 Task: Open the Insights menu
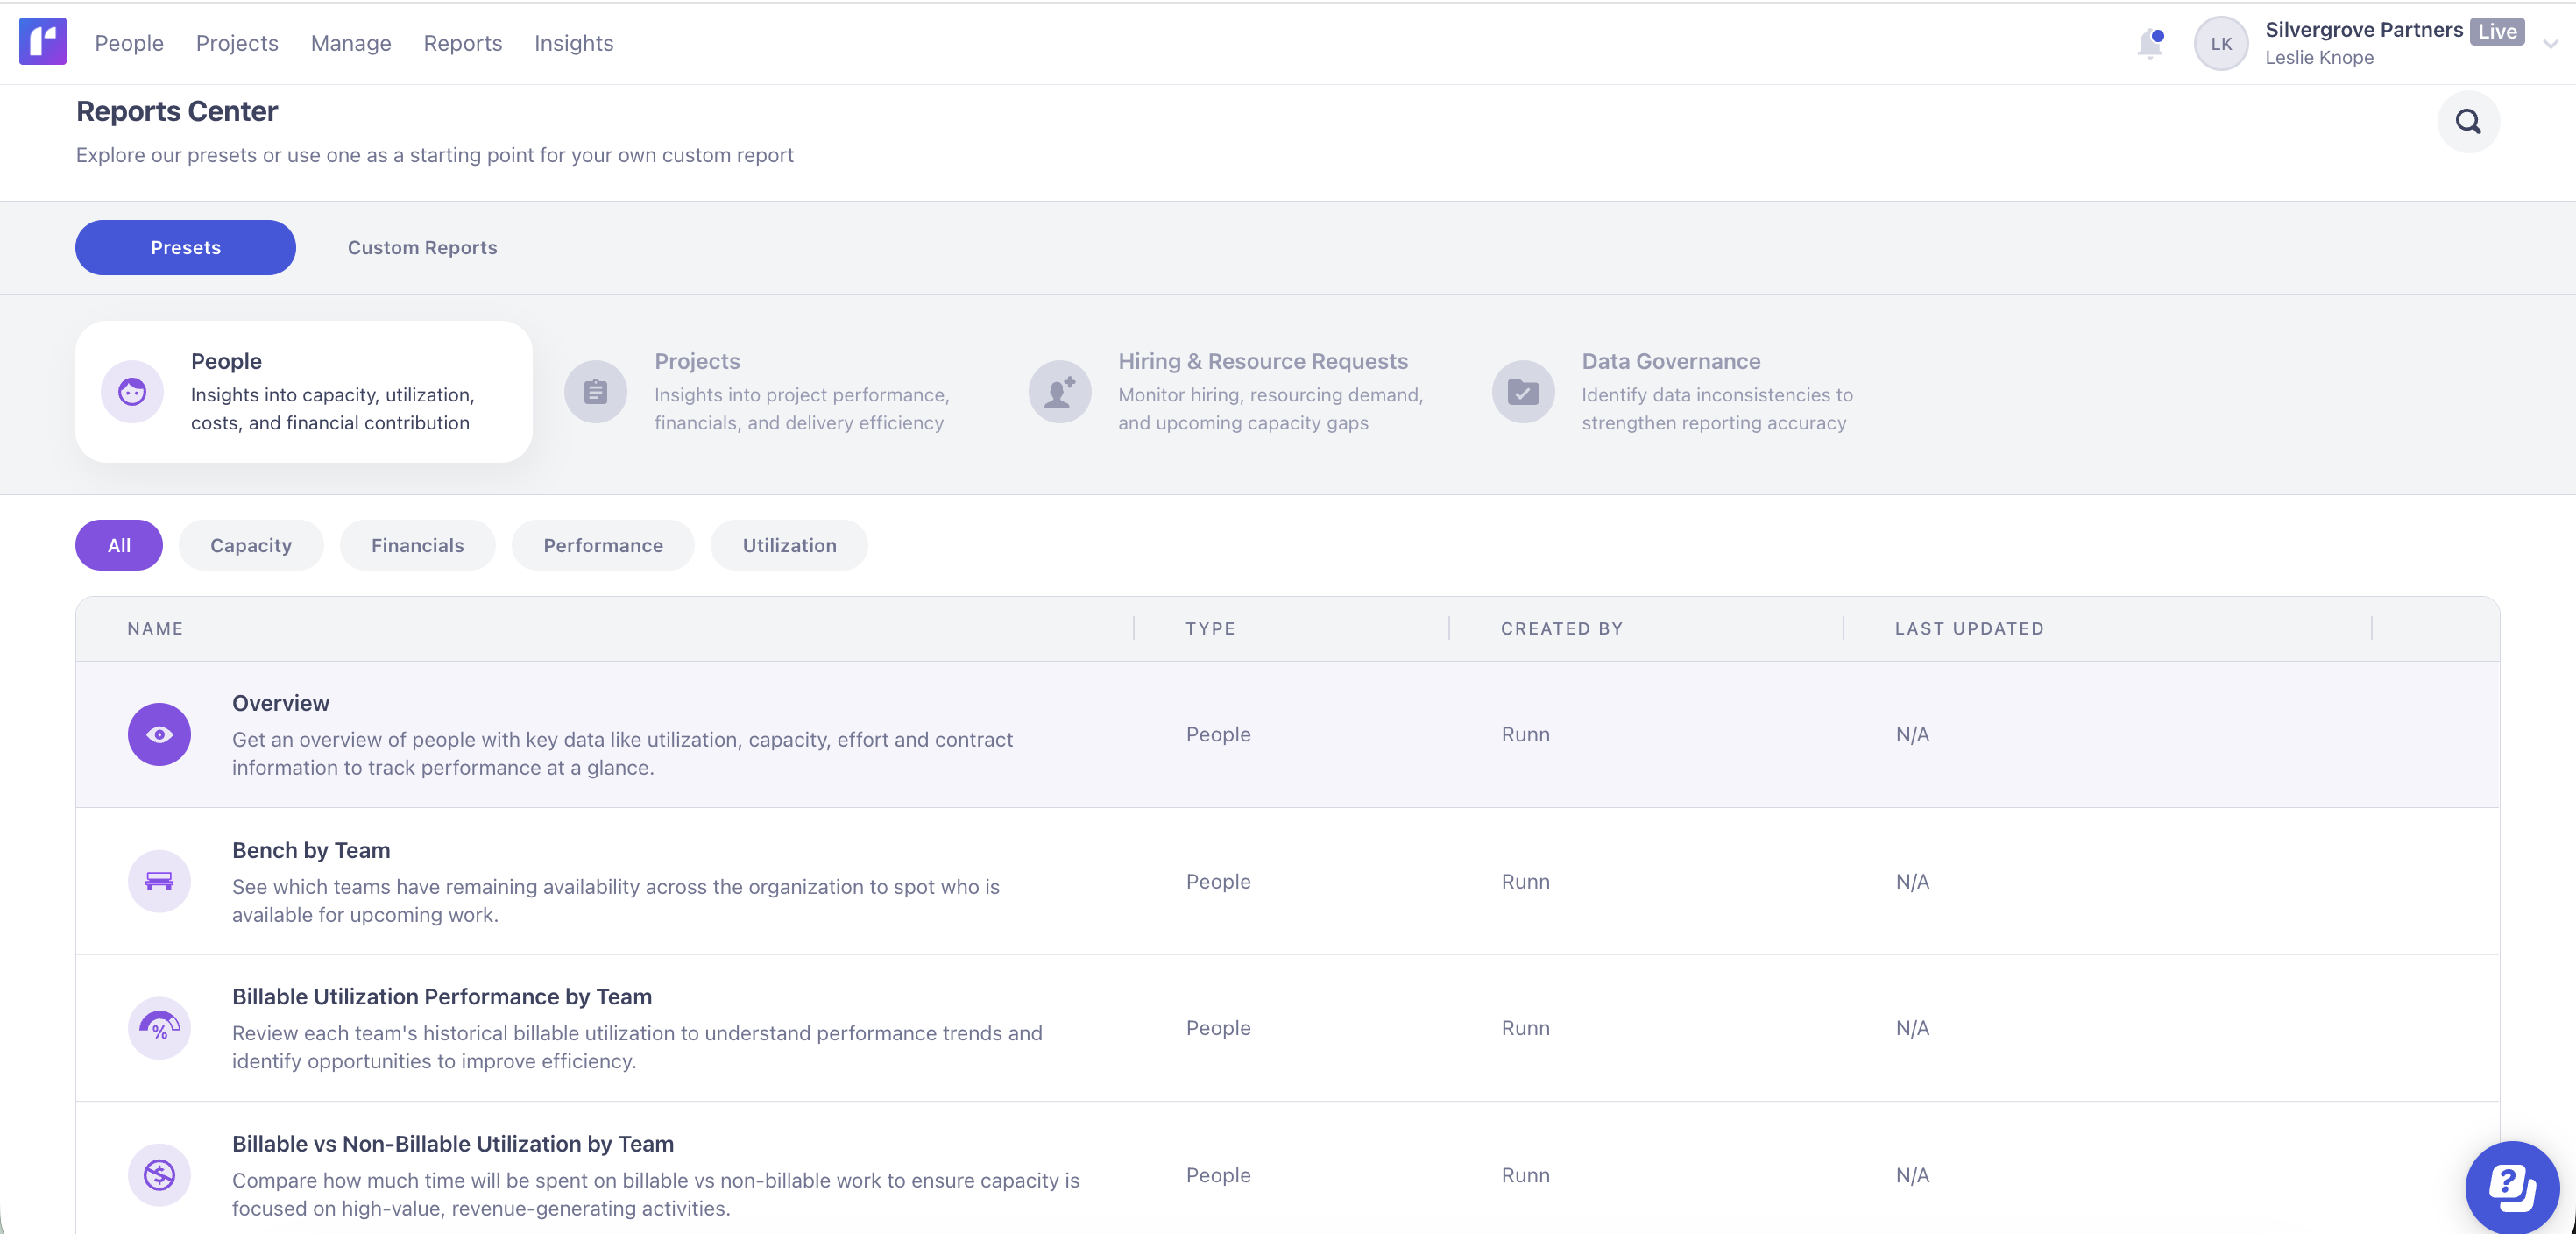[x=573, y=43]
